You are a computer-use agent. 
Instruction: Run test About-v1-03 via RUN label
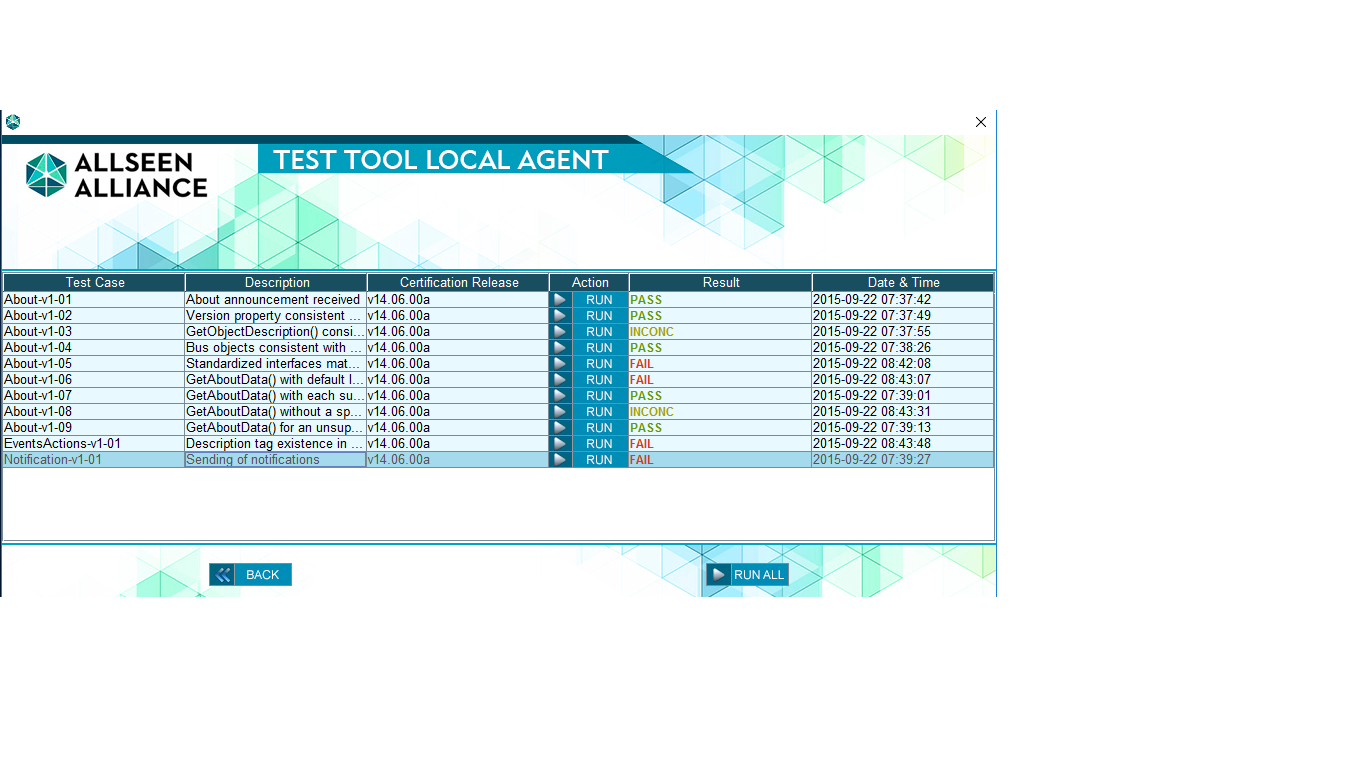[600, 331]
